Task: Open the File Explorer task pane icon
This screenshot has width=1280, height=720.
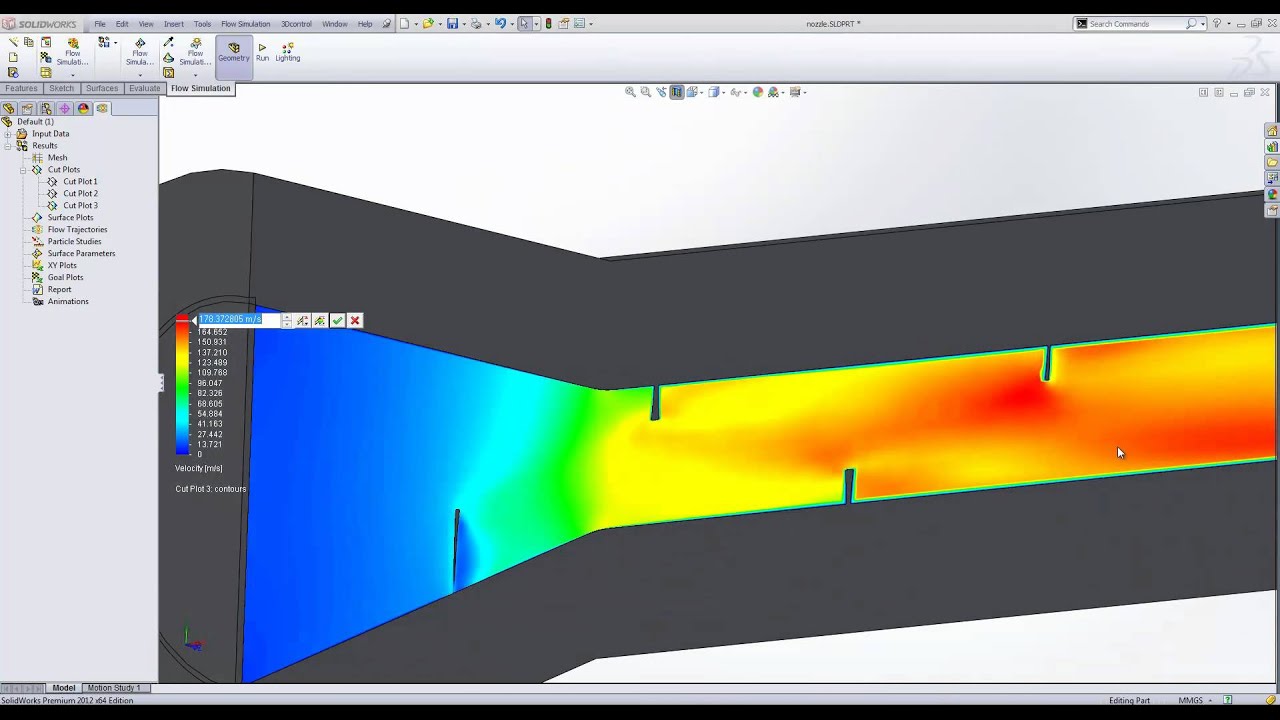Action: click(x=1272, y=163)
